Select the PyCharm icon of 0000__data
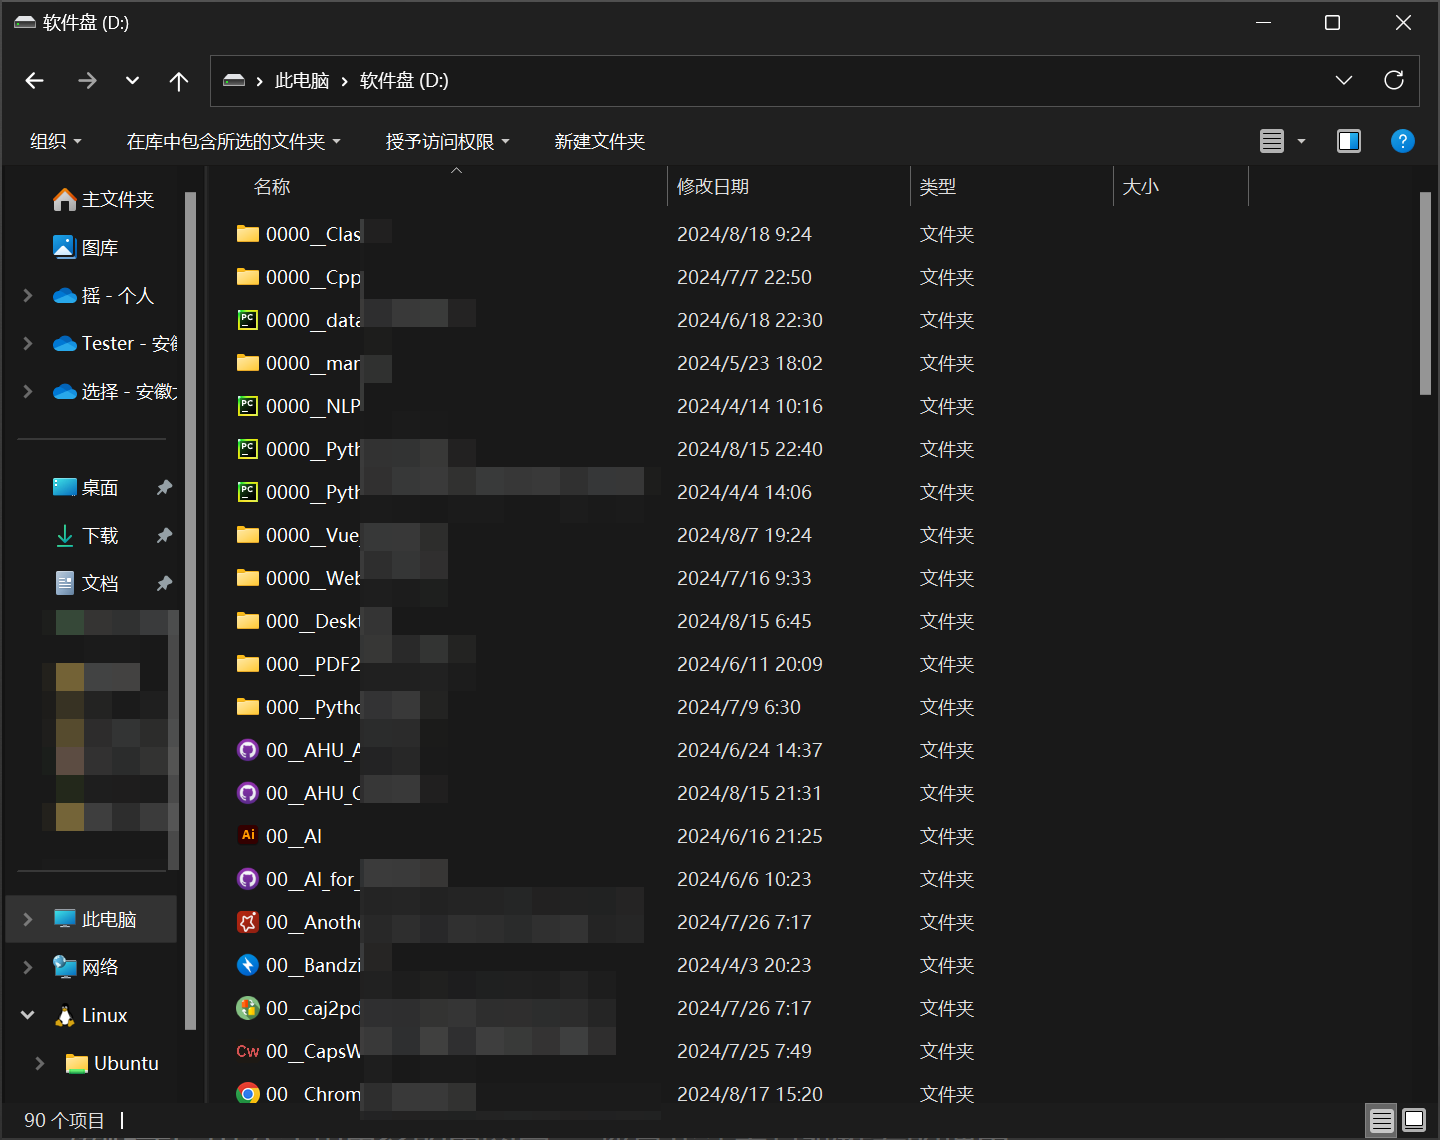Viewport: 1440px width, 1140px height. 248,320
